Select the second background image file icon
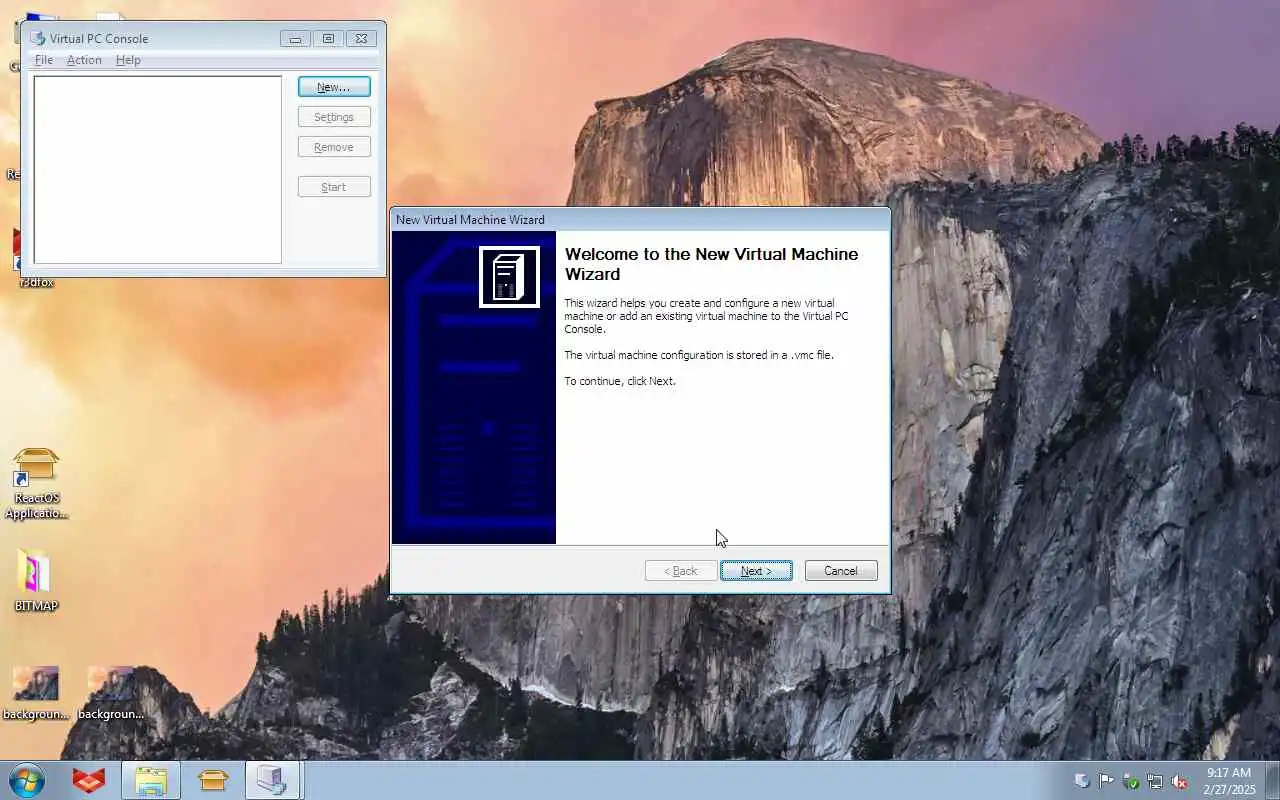The width and height of the screenshot is (1280, 800). click(110, 693)
